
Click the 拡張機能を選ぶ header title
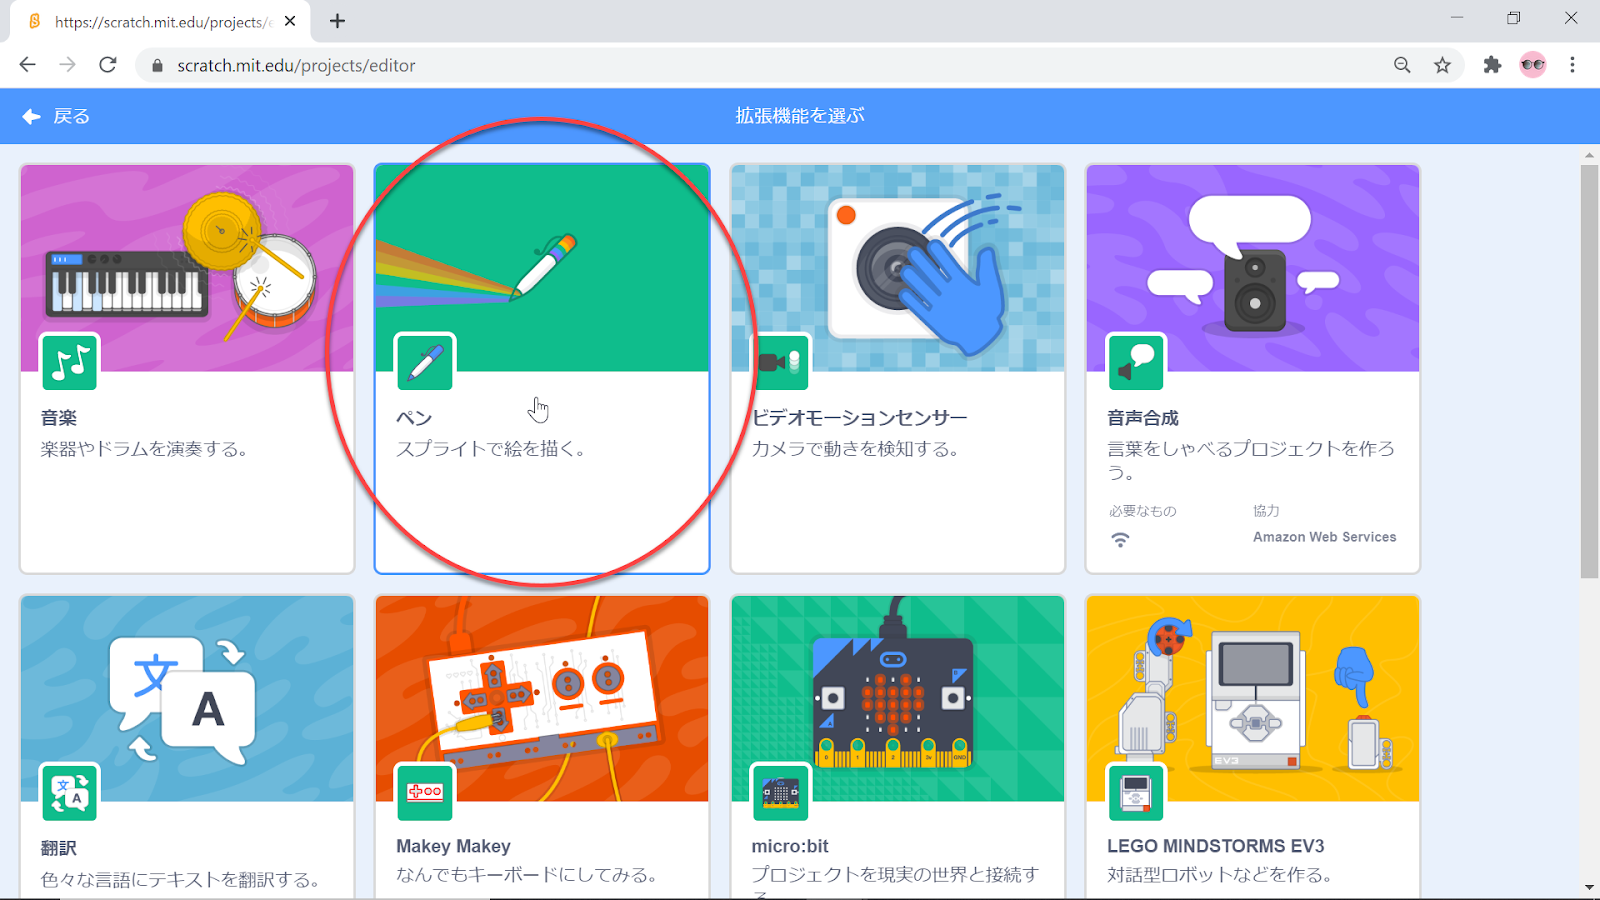coord(800,116)
